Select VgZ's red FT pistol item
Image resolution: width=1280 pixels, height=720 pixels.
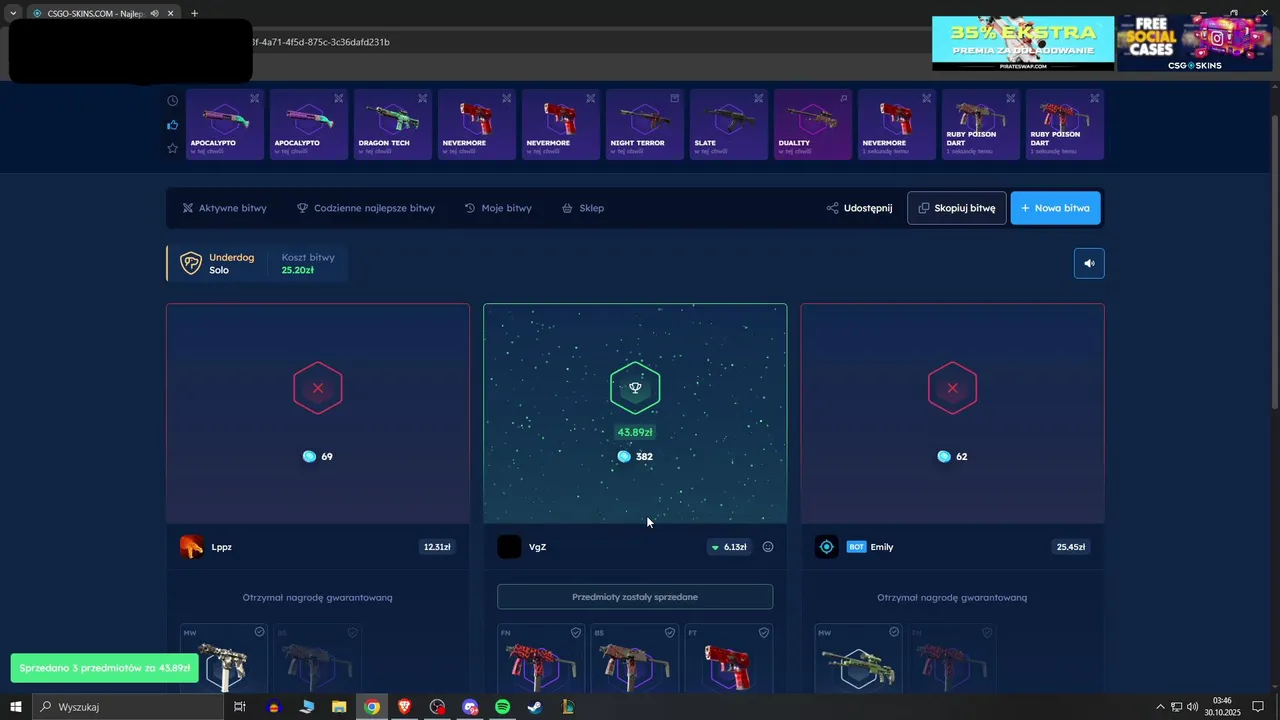point(728,660)
